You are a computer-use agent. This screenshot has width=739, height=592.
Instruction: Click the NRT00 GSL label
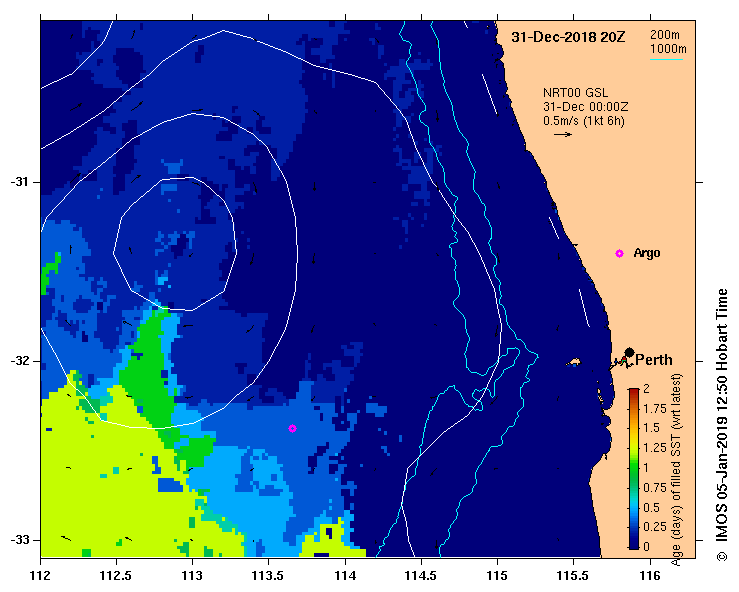click(x=575, y=93)
